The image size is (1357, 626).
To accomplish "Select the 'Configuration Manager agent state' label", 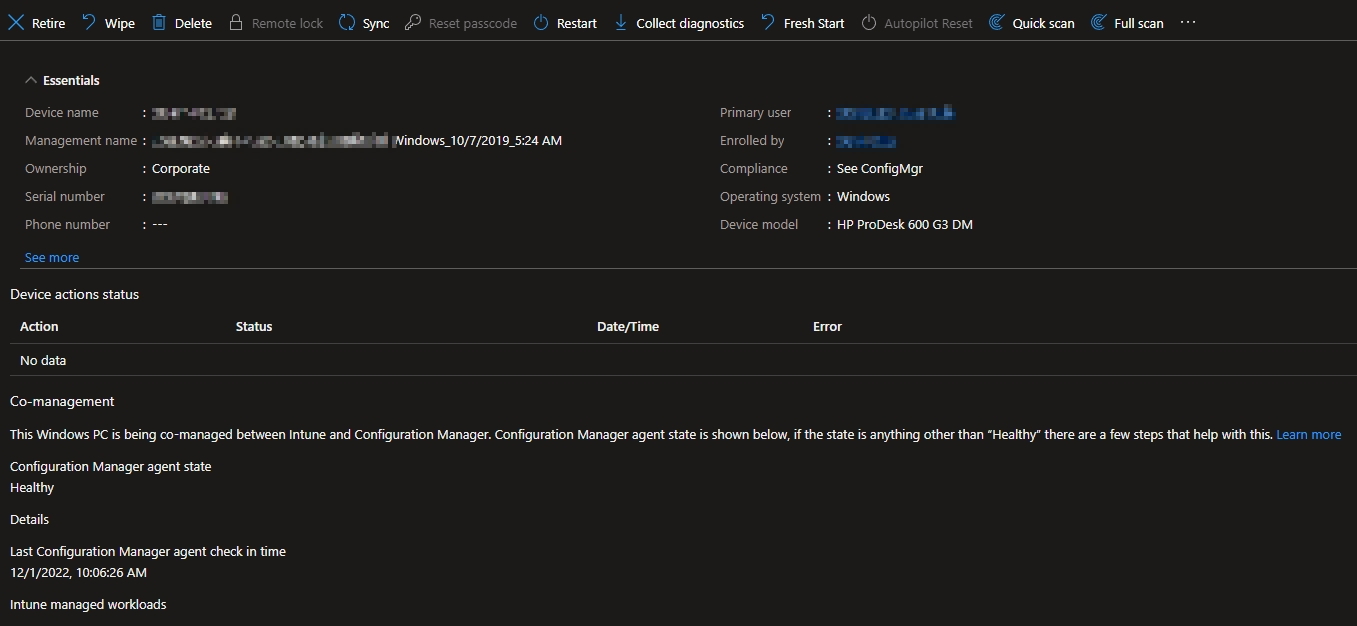I will (x=111, y=466).
